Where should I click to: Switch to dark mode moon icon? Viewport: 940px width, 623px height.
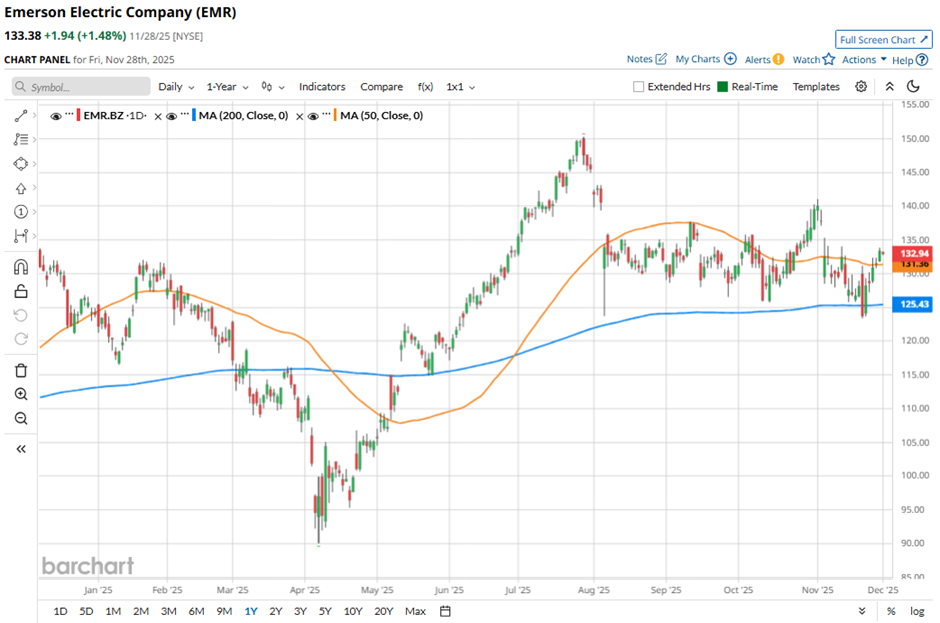[x=913, y=87]
